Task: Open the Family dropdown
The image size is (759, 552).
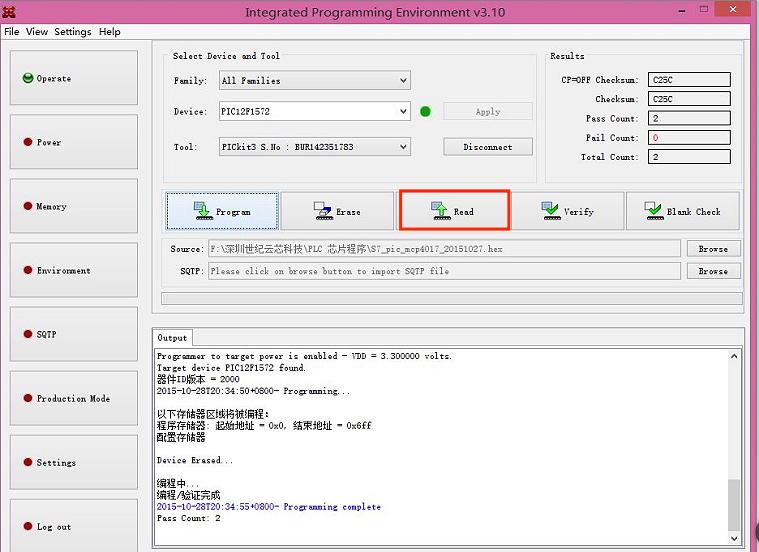Action: [315, 80]
